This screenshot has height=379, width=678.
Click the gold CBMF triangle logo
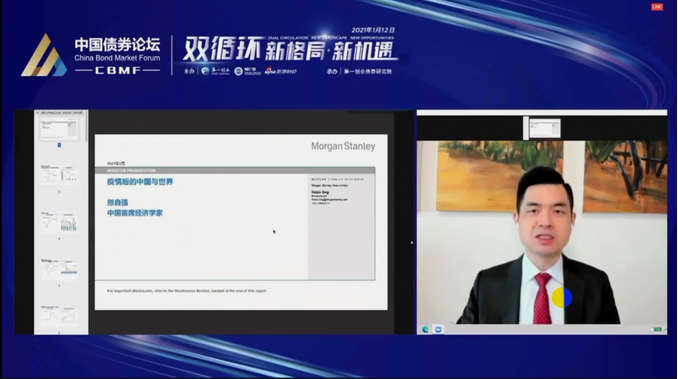tap(44, 56)
